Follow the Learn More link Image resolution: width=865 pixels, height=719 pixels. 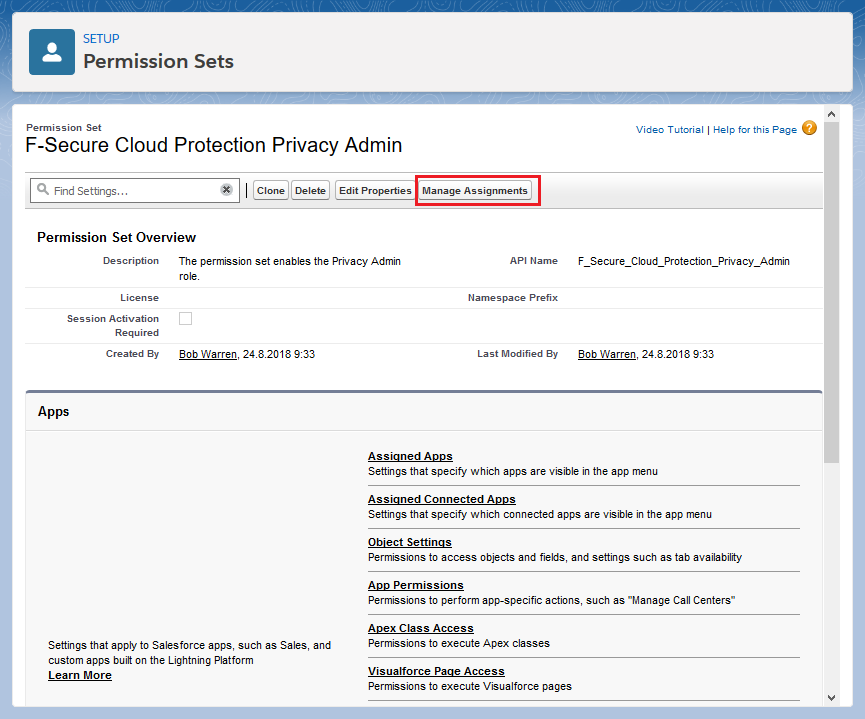80,675
